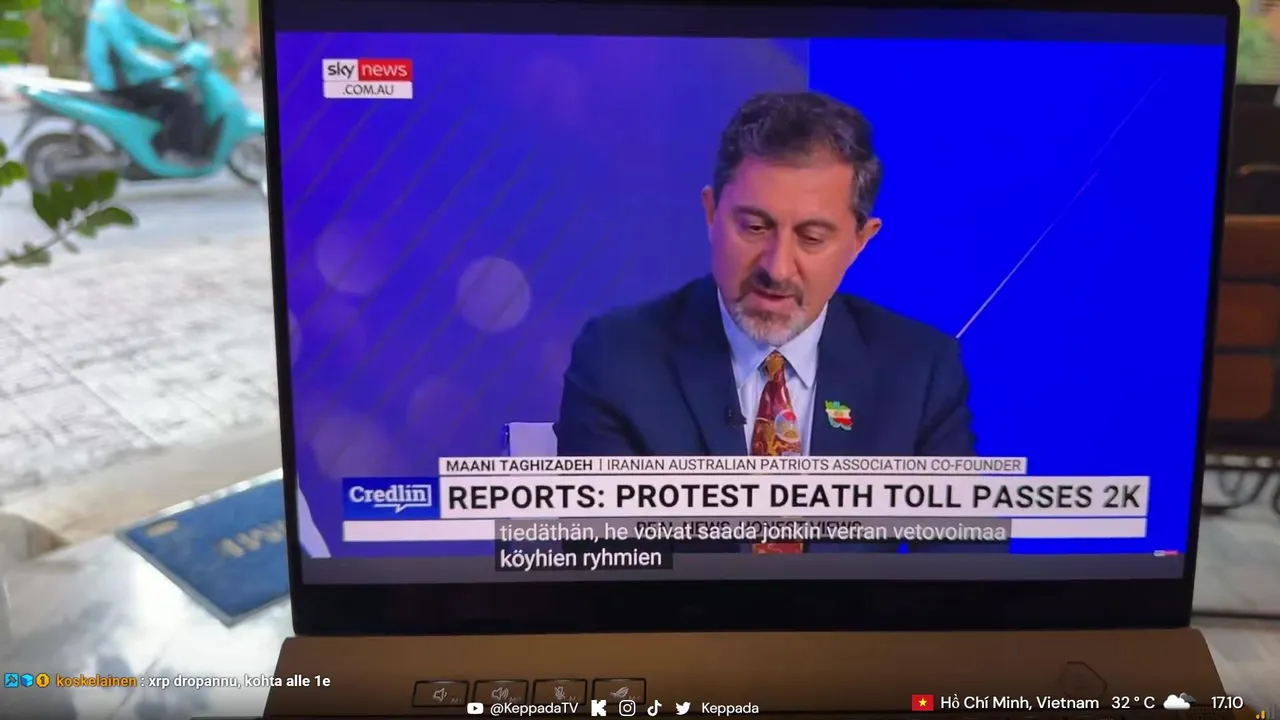Click the Instagram icon in overlay bar
This screenshot has width=1280, height=720.
coord(627,708)
